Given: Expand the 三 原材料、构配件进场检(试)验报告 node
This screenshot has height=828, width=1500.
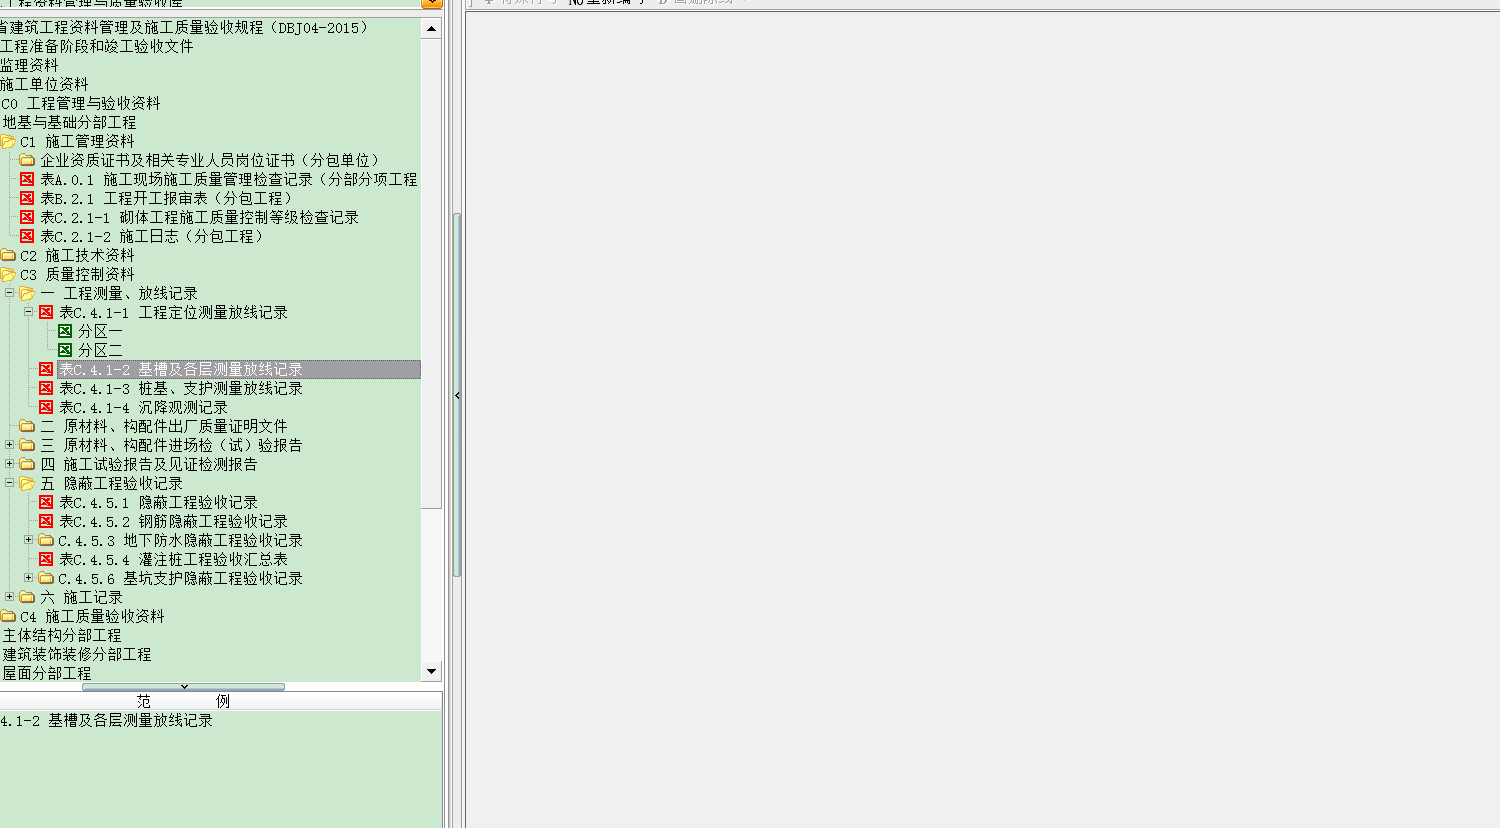Looking at the screenshot, I should click(10, 445).
